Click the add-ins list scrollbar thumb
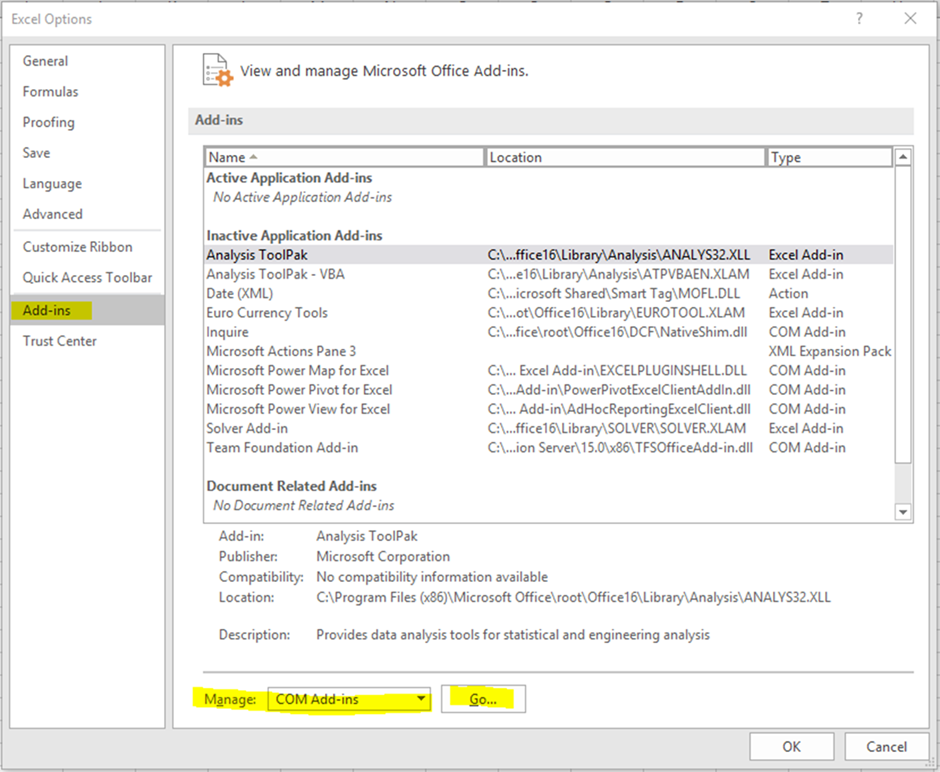The image size is (940, 772). coord(903,315)
